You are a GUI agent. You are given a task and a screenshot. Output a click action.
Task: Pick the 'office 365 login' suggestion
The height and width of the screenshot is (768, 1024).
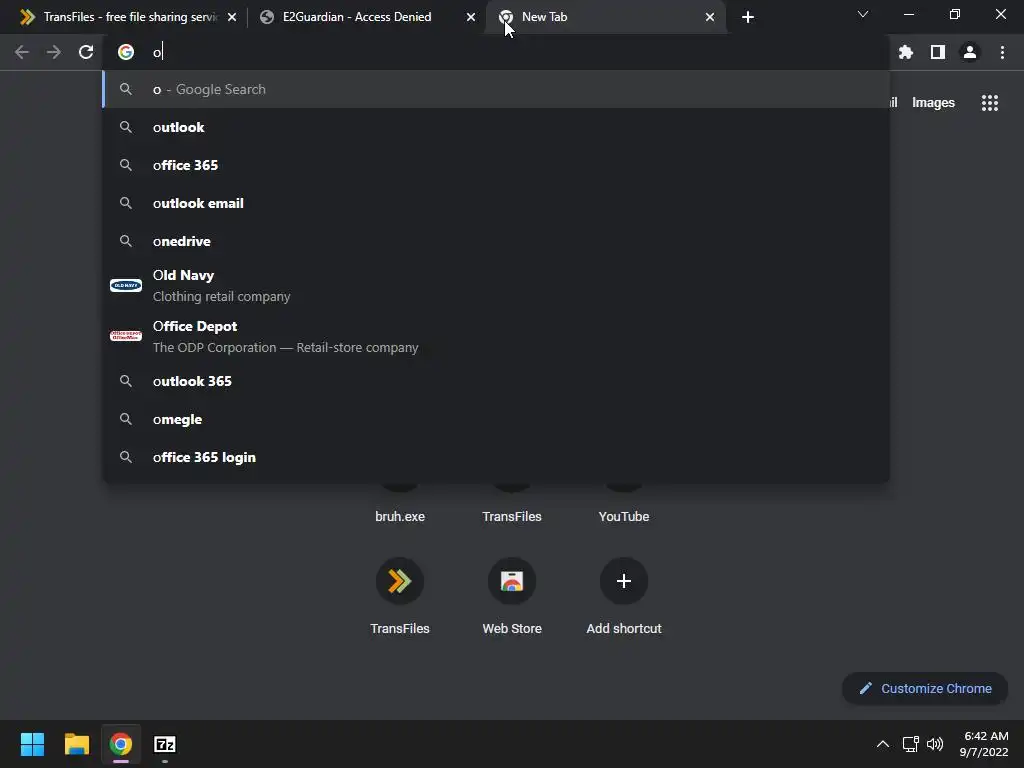point(496,457)
